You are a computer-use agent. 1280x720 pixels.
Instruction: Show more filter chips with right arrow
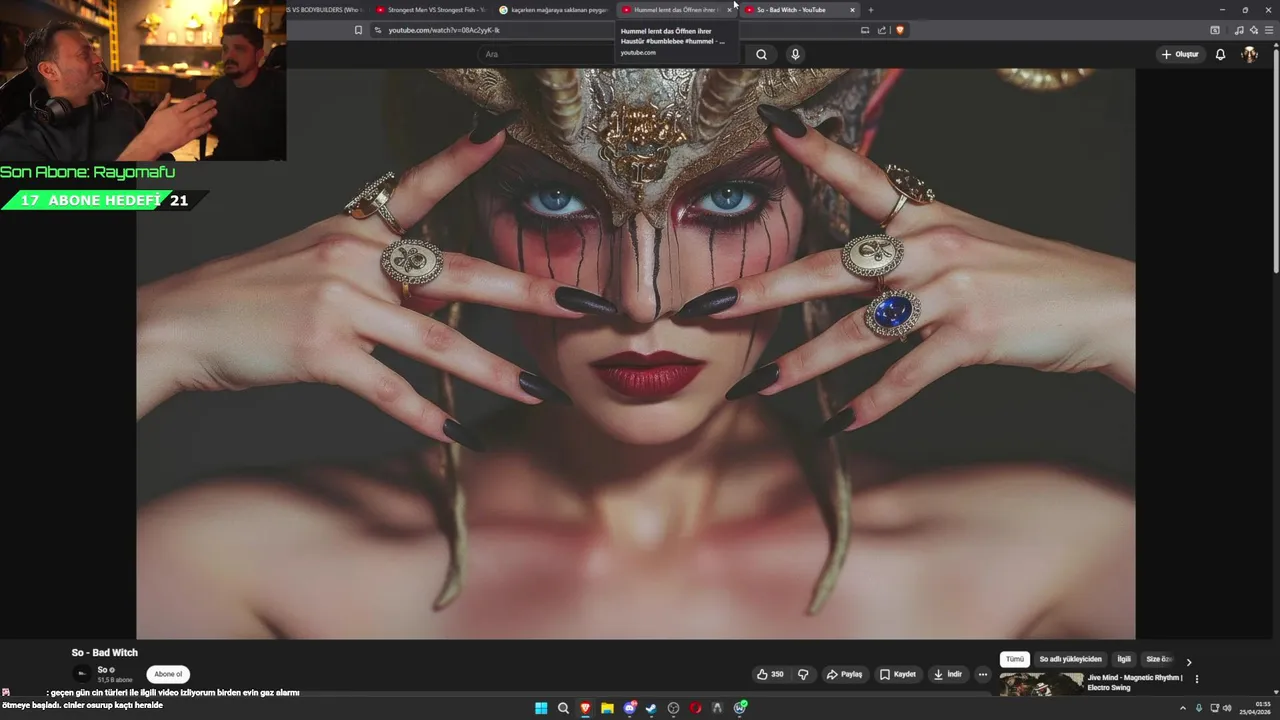[1189, 662]
